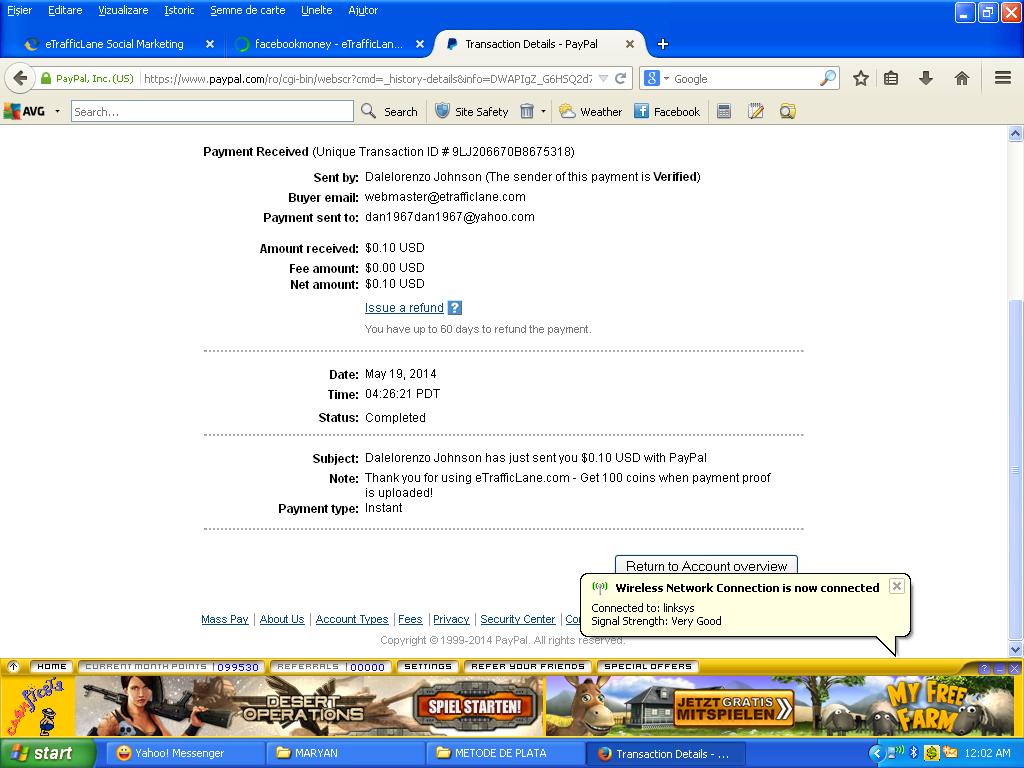Open the Istoric menu
Viewport: 1024px width, 768px height.
pyautogui.click(x=179, y=10)
